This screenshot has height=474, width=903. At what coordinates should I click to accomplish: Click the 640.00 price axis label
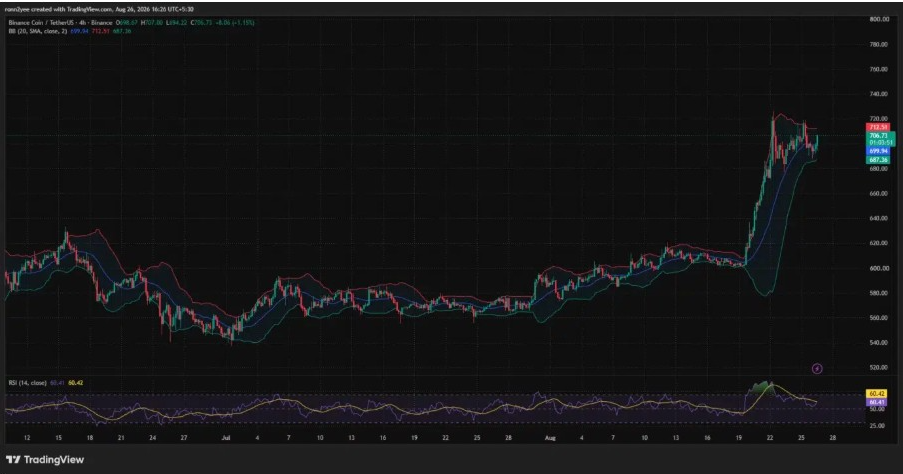coord(879,218)
